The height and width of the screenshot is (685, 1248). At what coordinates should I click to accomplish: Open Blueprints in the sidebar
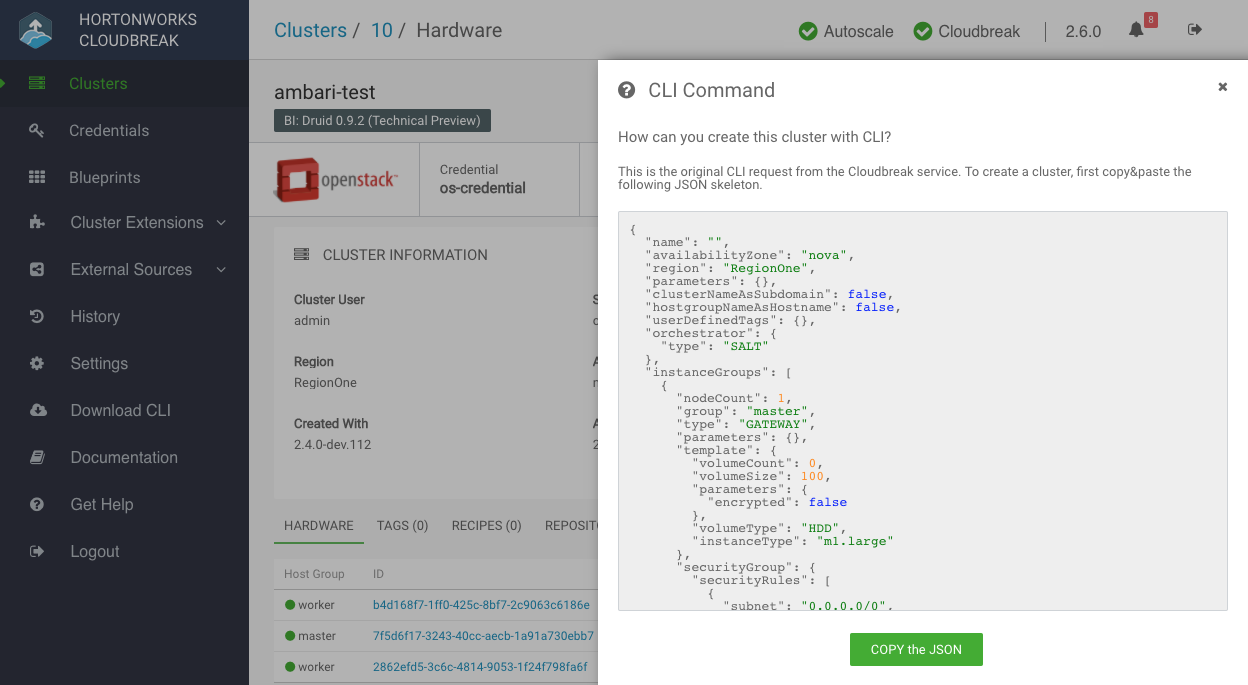point(105,177)
